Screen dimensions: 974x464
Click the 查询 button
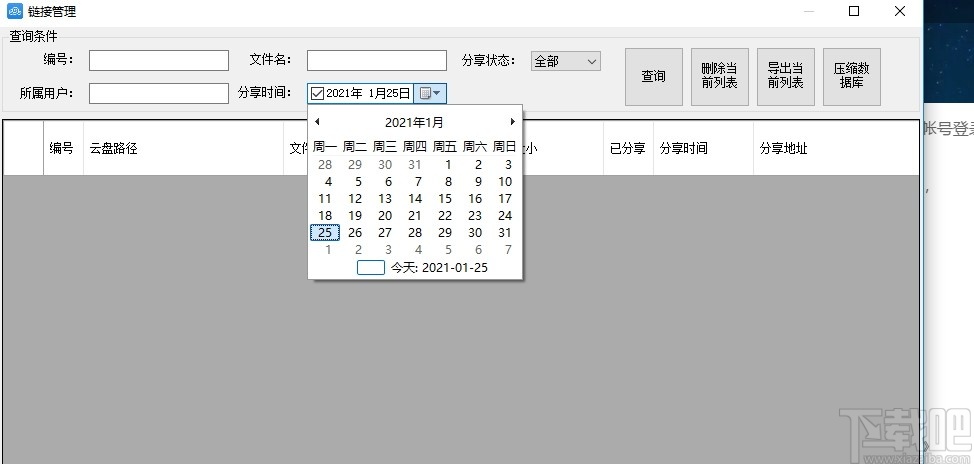point(653,77)
